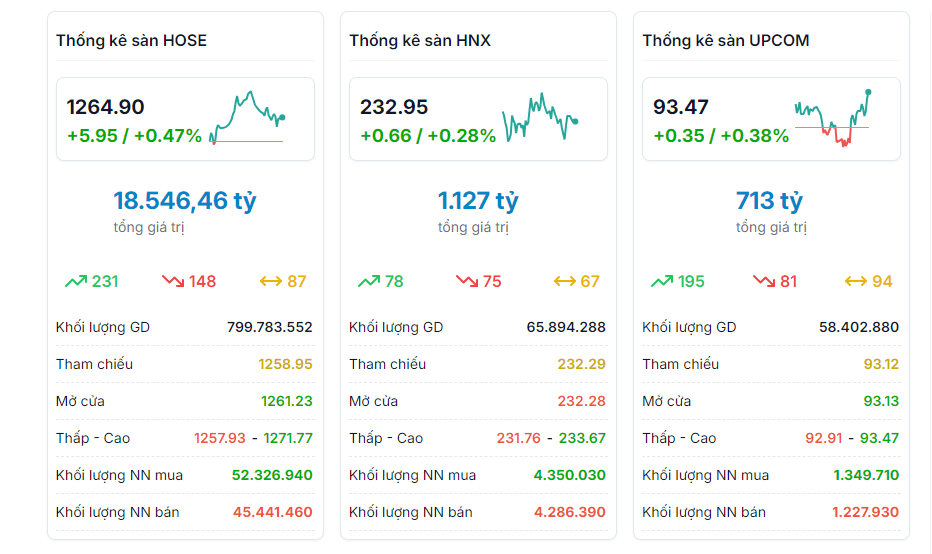Open the HNX index mini chart

[x=540, y=118]
